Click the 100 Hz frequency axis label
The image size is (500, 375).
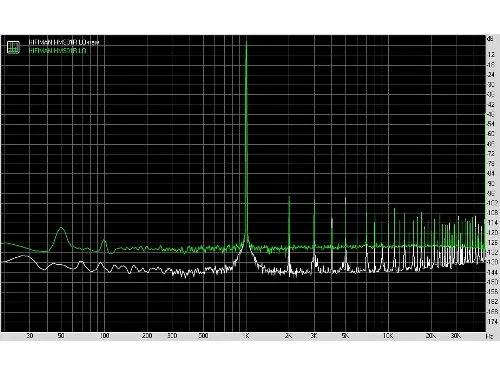[105, 336]
